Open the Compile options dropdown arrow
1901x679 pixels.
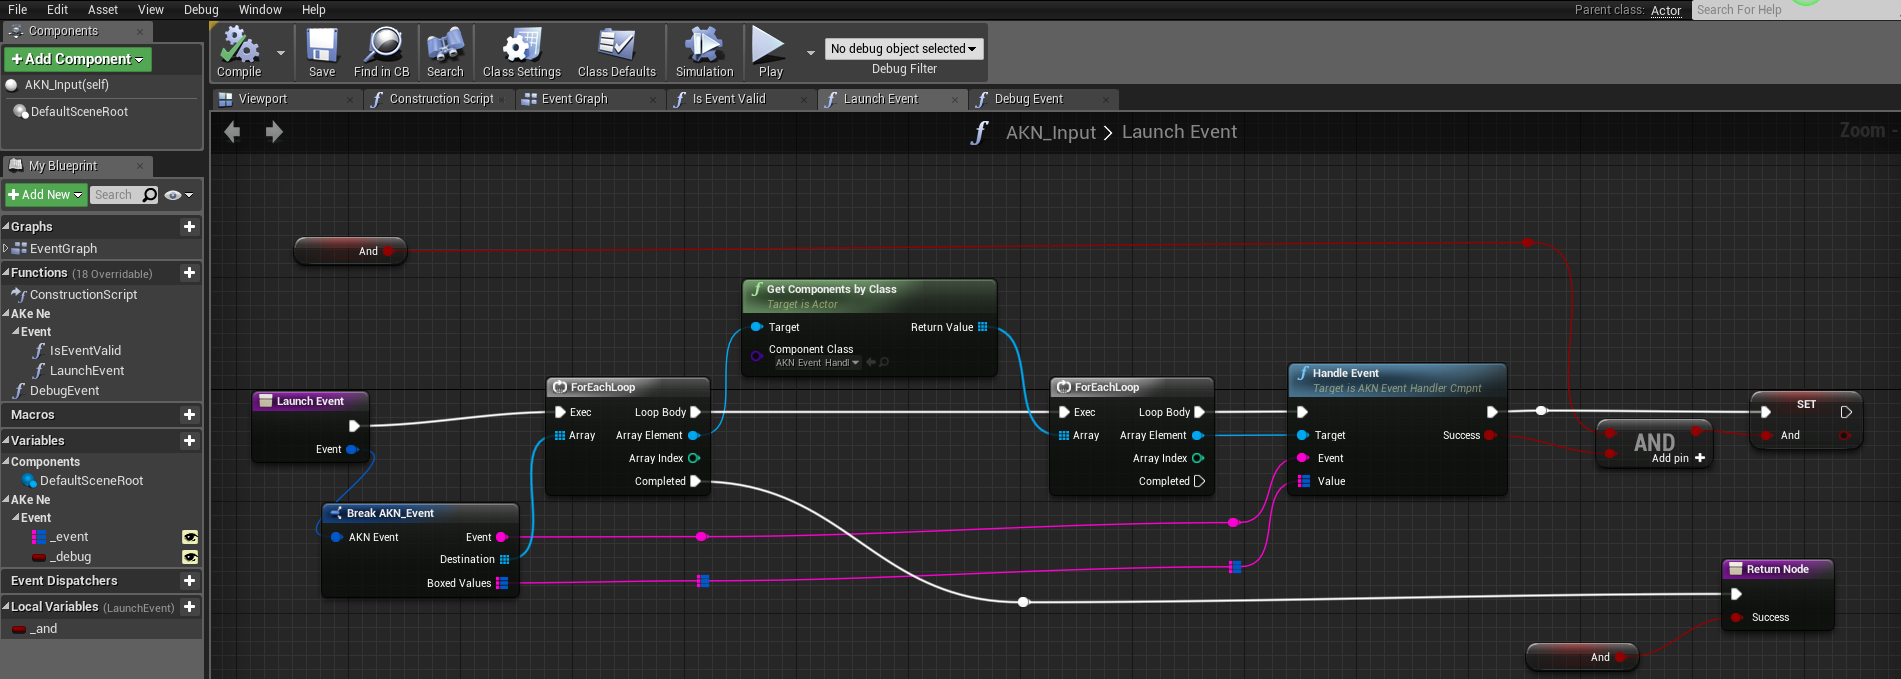[281, 53]
